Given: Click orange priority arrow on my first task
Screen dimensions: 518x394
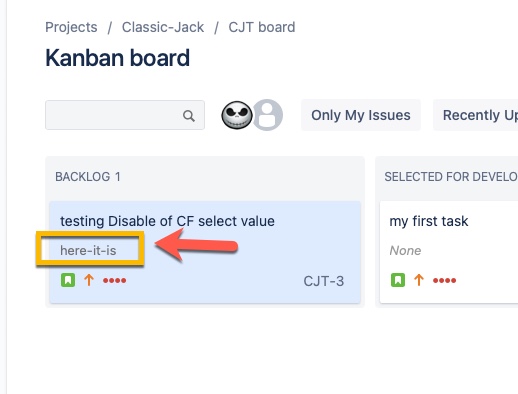Looking at the screenshot, I should (x=419, y=280).
